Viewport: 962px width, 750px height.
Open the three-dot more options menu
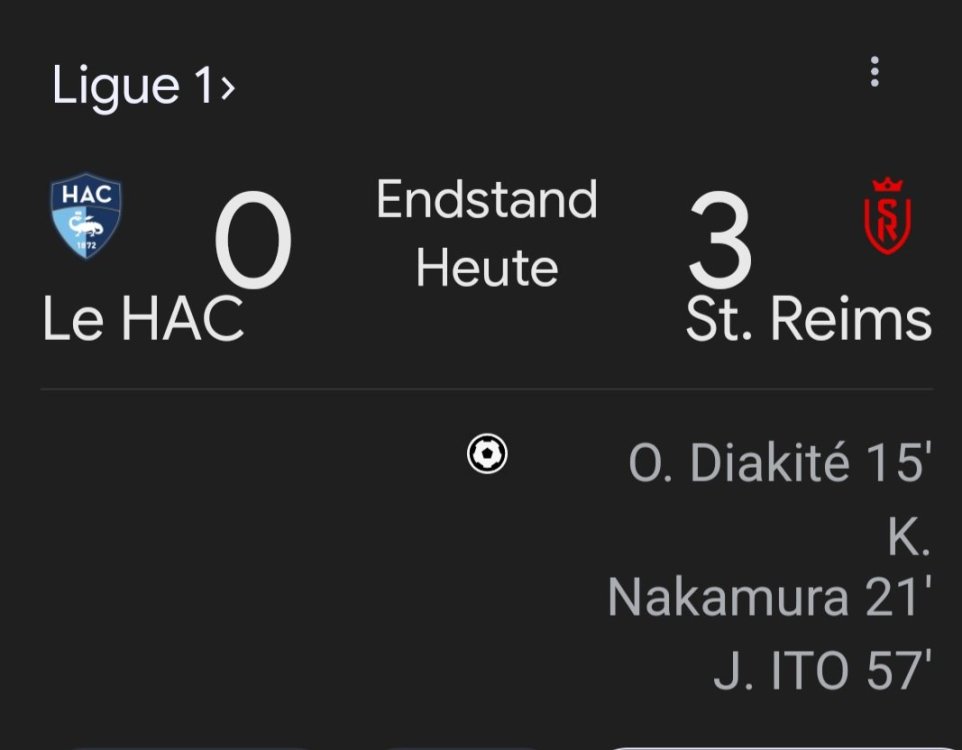[x=875, y=72]
